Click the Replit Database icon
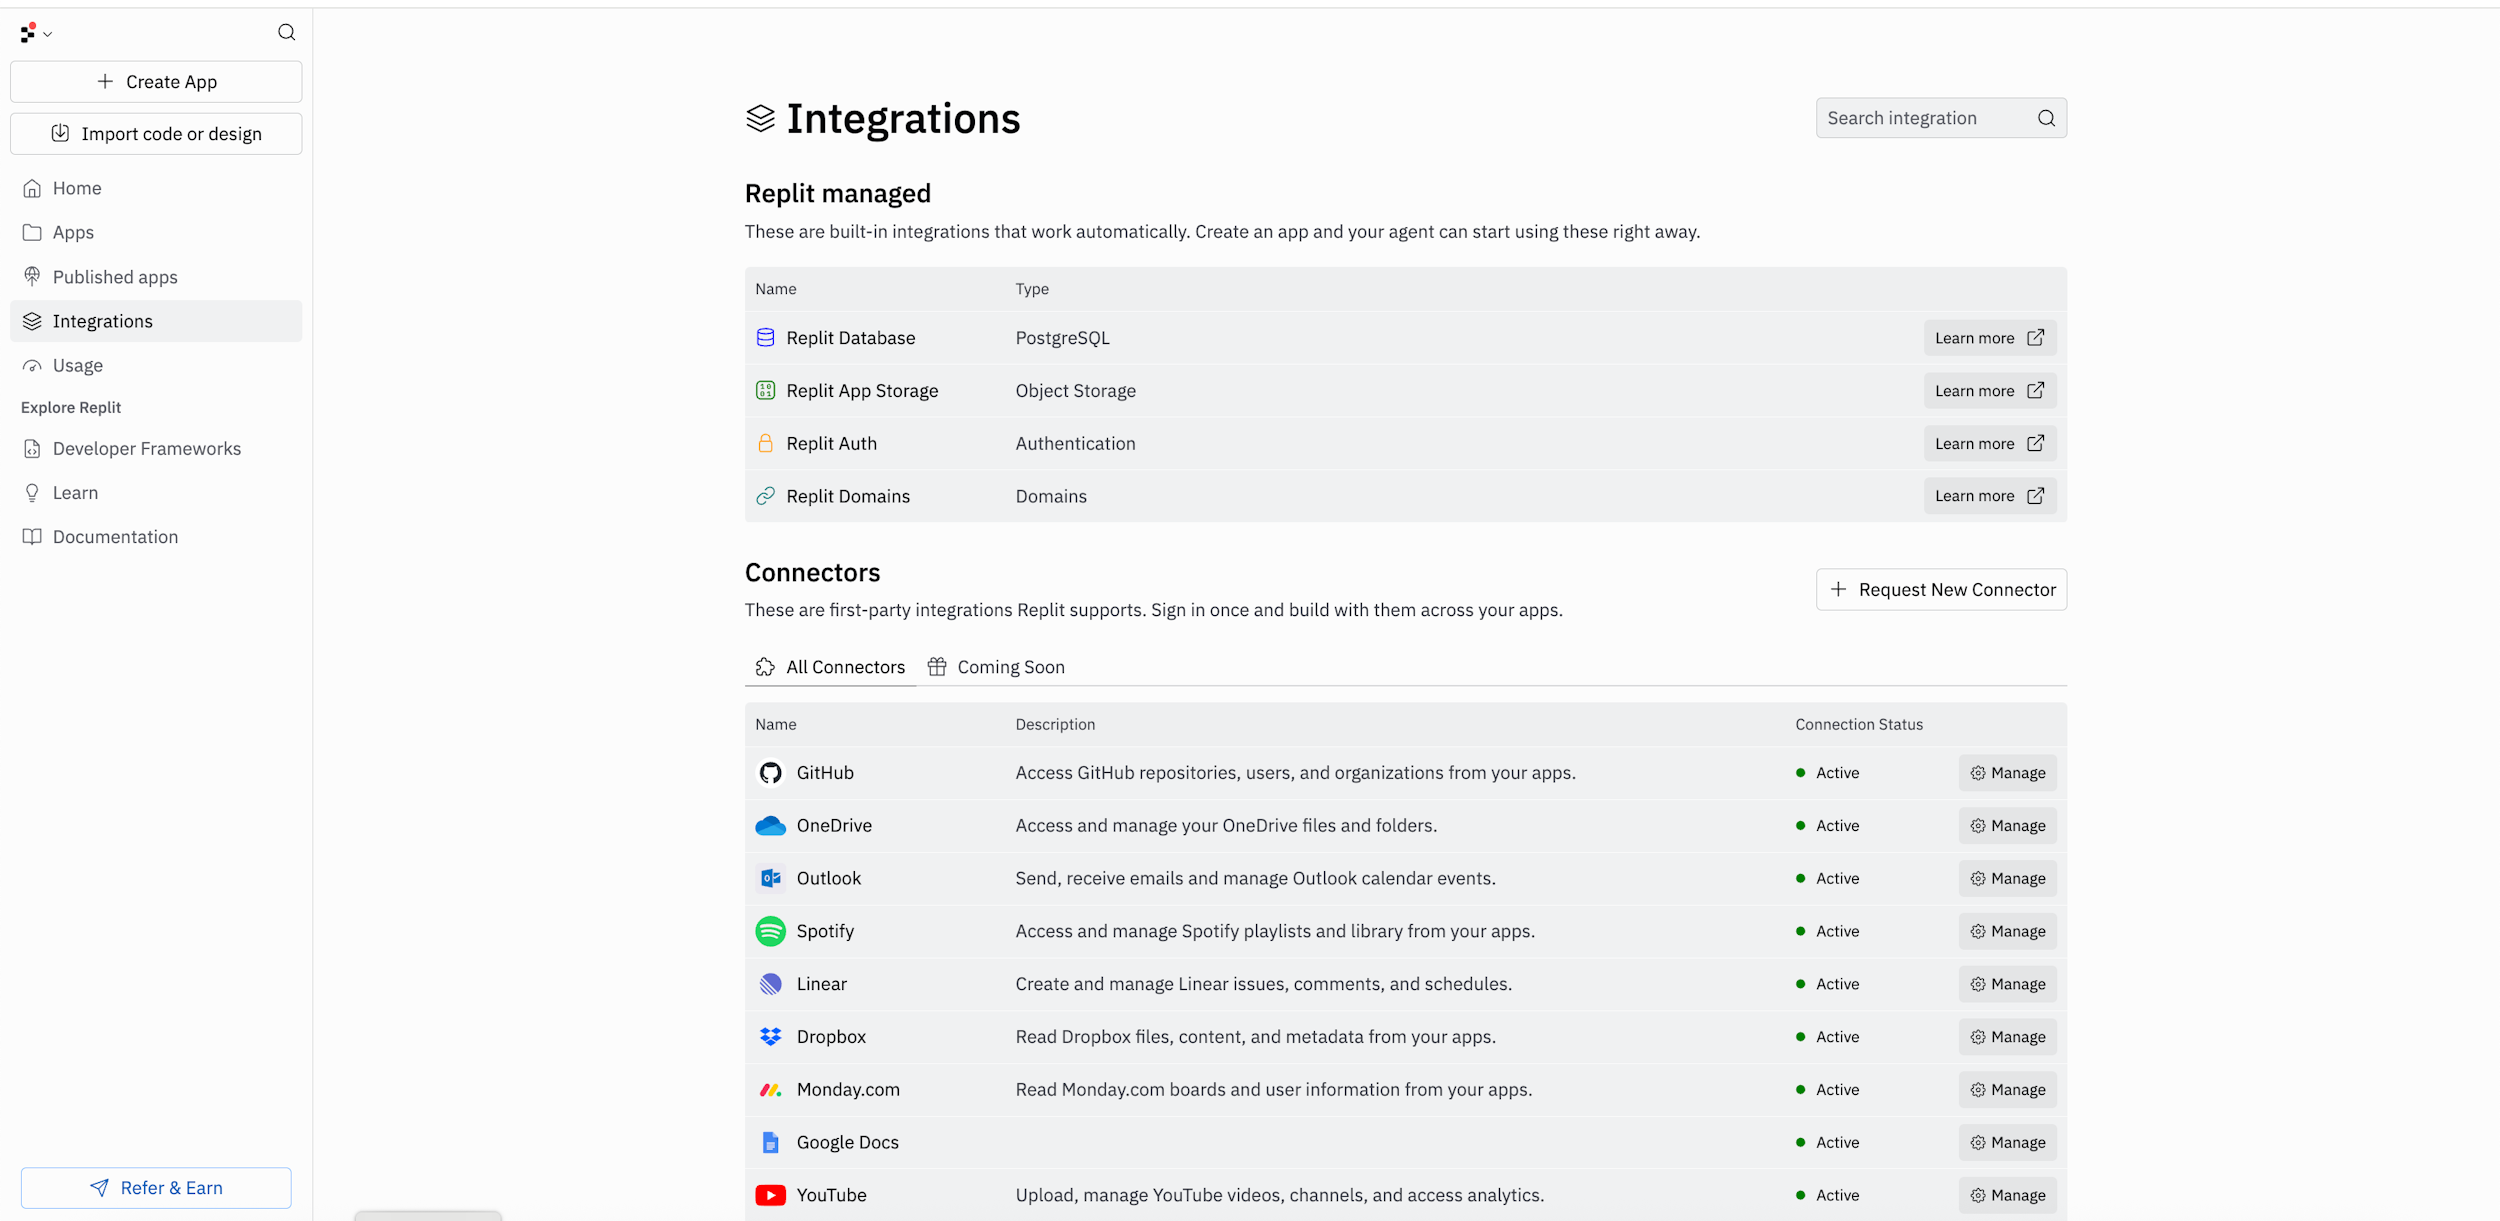This screenshot has width=2500, height=1221. click(x=765, y=338)
